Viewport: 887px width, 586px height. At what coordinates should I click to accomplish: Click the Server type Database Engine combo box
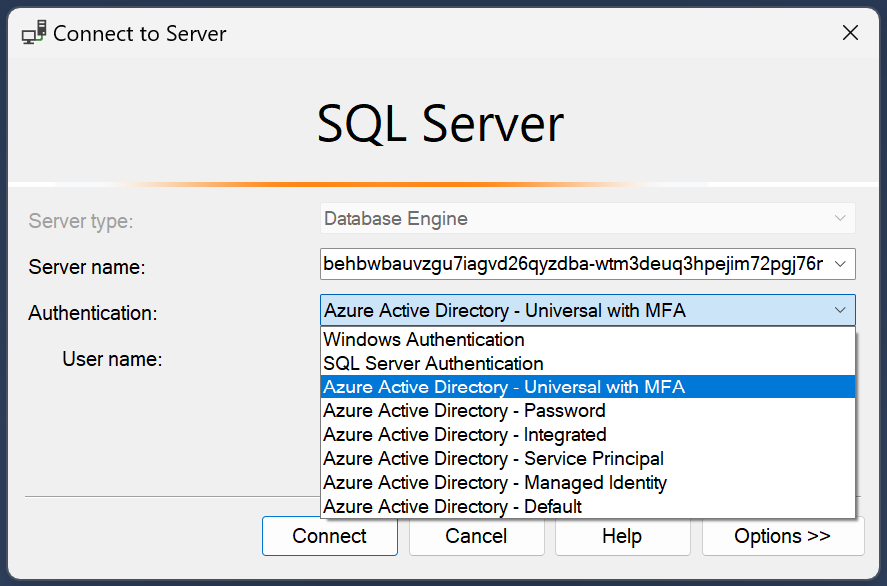[x=588, y=218]
